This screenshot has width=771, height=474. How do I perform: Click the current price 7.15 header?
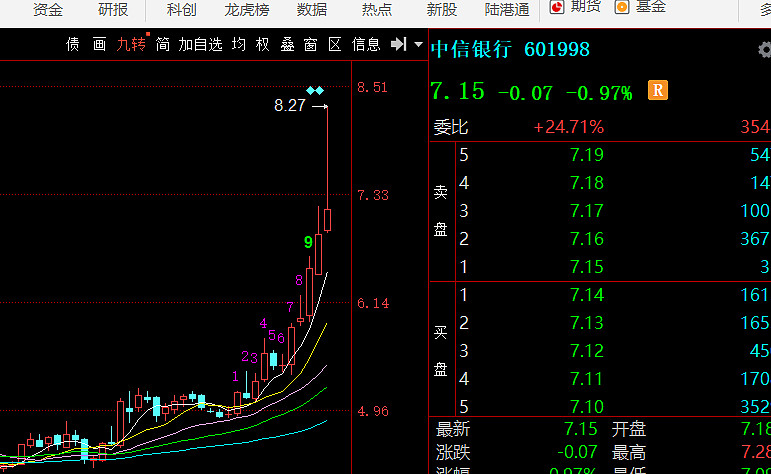(457, 91)
